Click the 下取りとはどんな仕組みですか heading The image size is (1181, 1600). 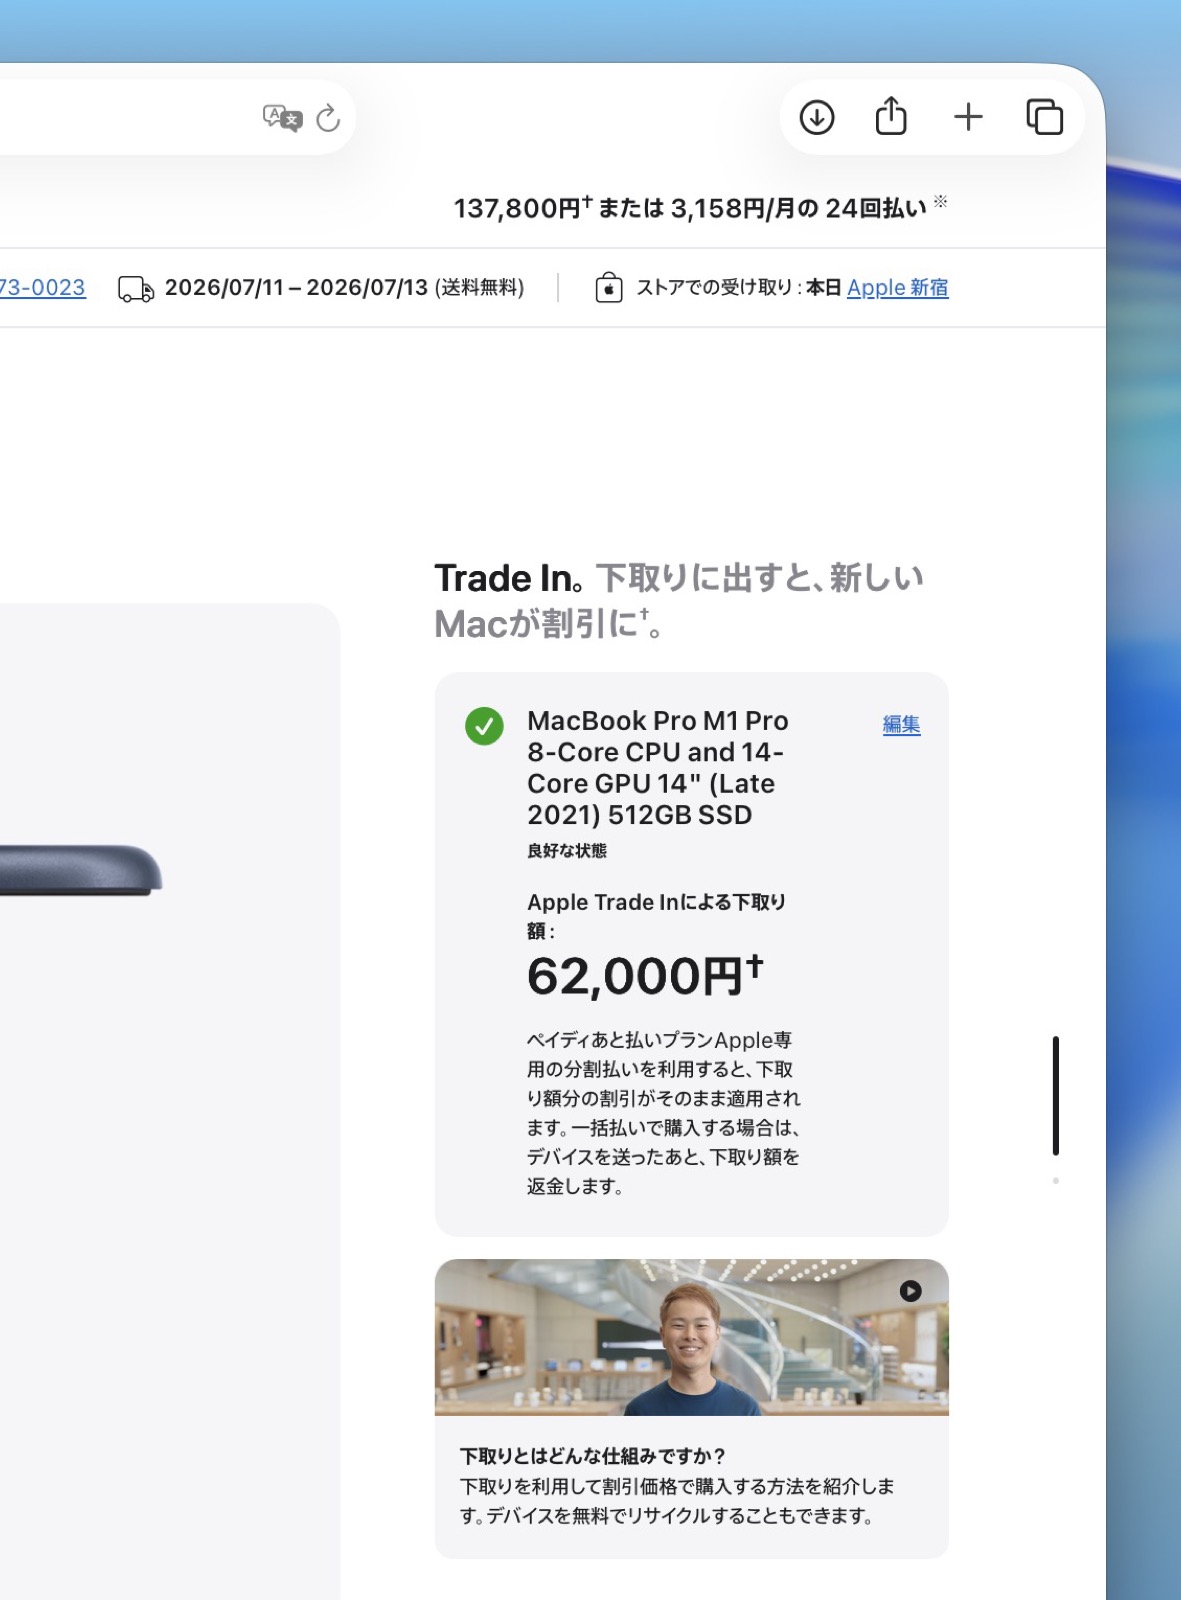pyautogui.click(x=592, y=1456)
